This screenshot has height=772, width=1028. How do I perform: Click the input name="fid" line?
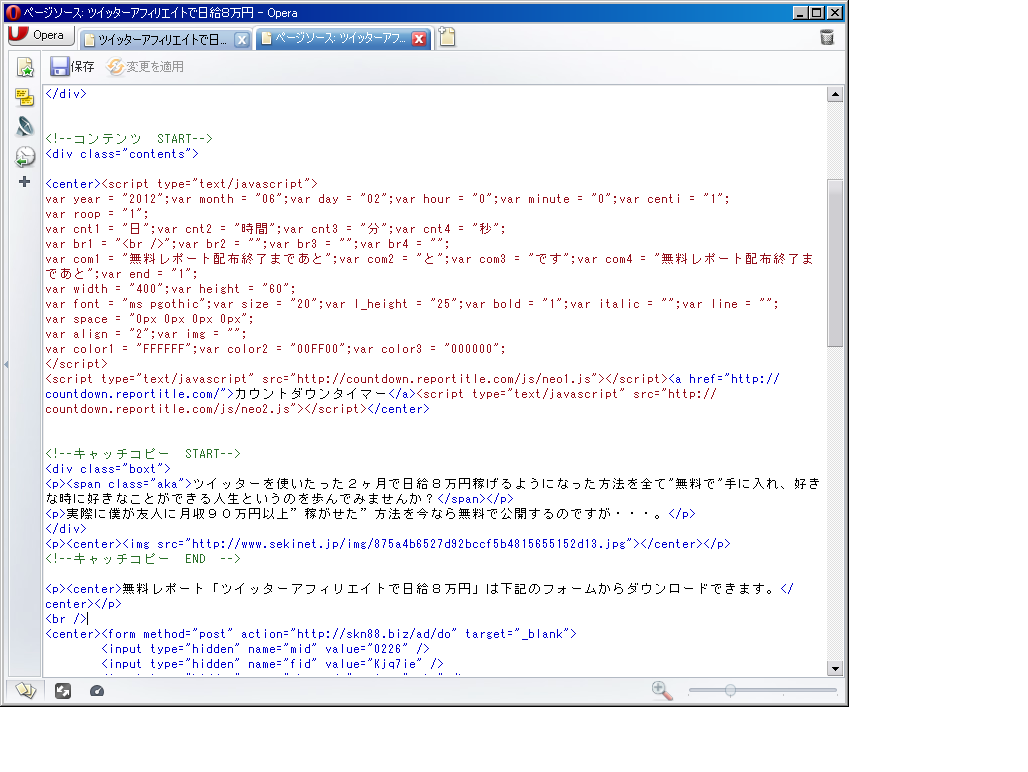(272, 664)
